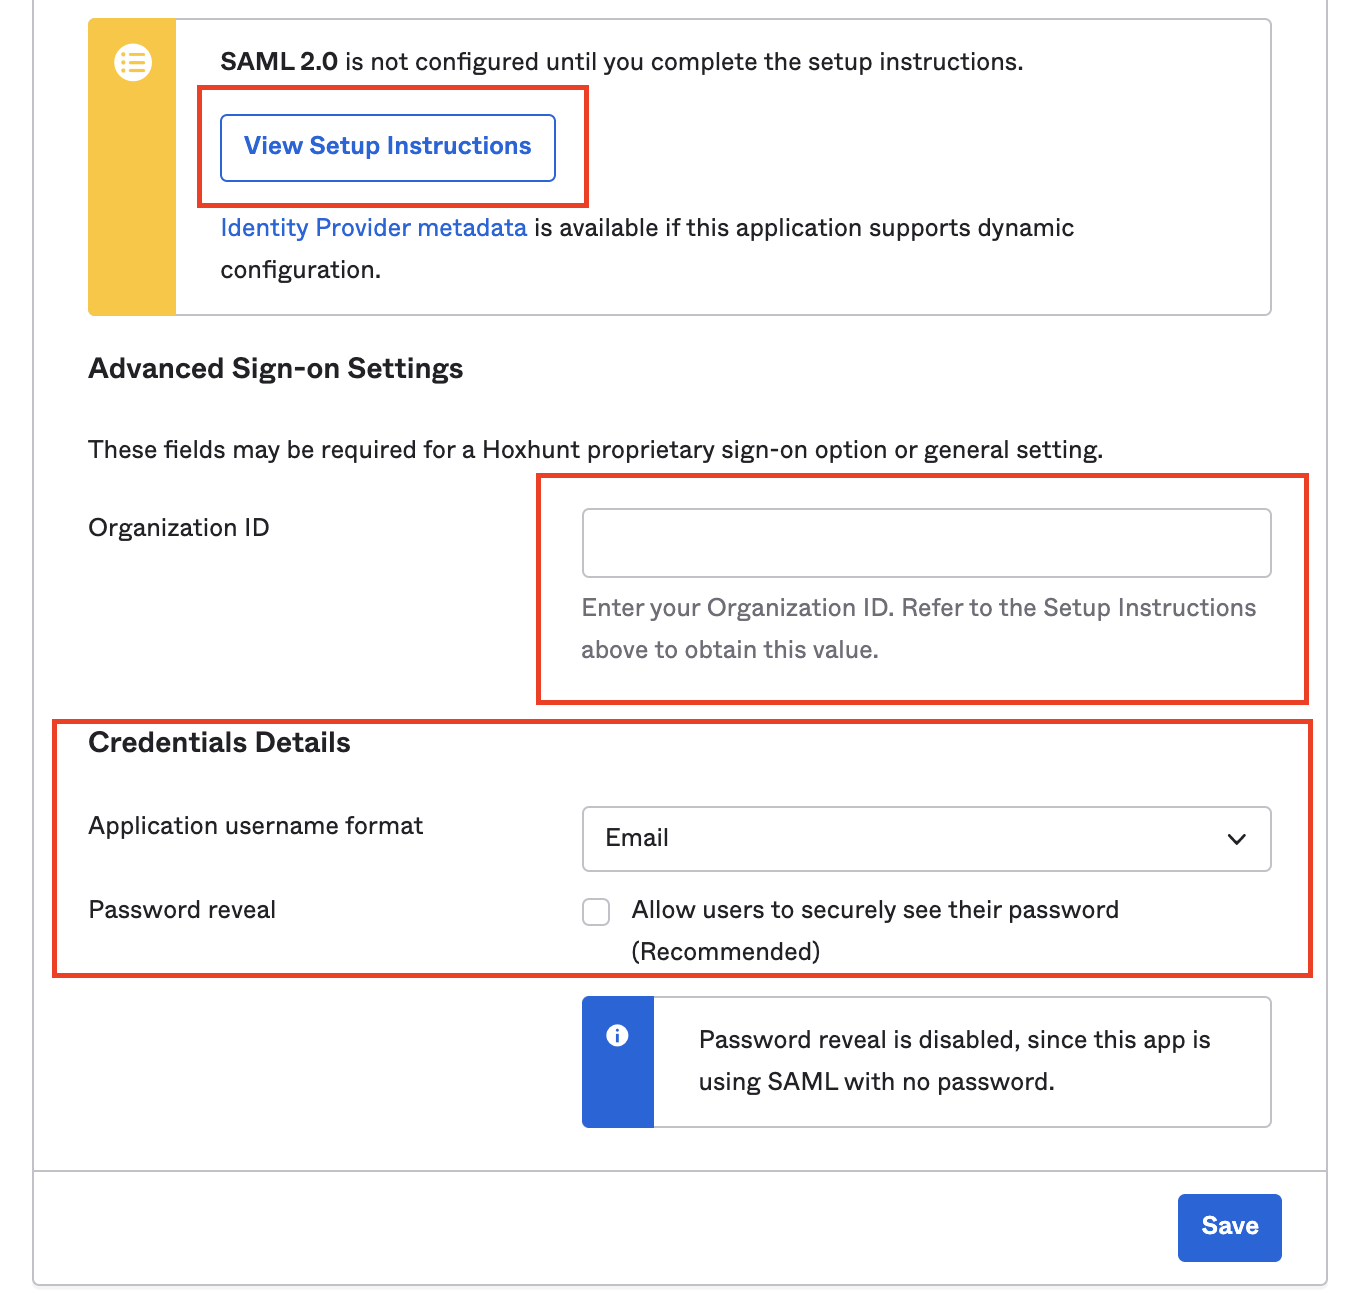Click the Save button
Viewport: 1362px width, 1312px height.
pyautogui.click(x=1230, y=1227)
